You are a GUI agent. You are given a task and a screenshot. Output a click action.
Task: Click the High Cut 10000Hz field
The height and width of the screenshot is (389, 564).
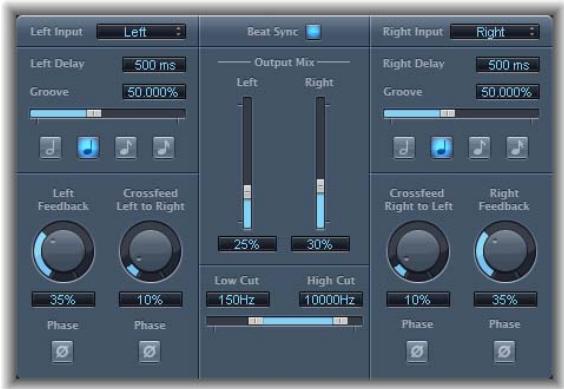[331, 299]
